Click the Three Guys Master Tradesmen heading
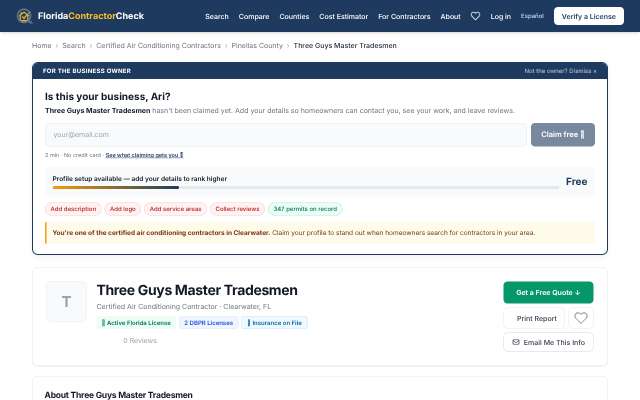Image resolution: width=640 pixels, height=400 pixels. pyautogui.click(x=197, y=290)
